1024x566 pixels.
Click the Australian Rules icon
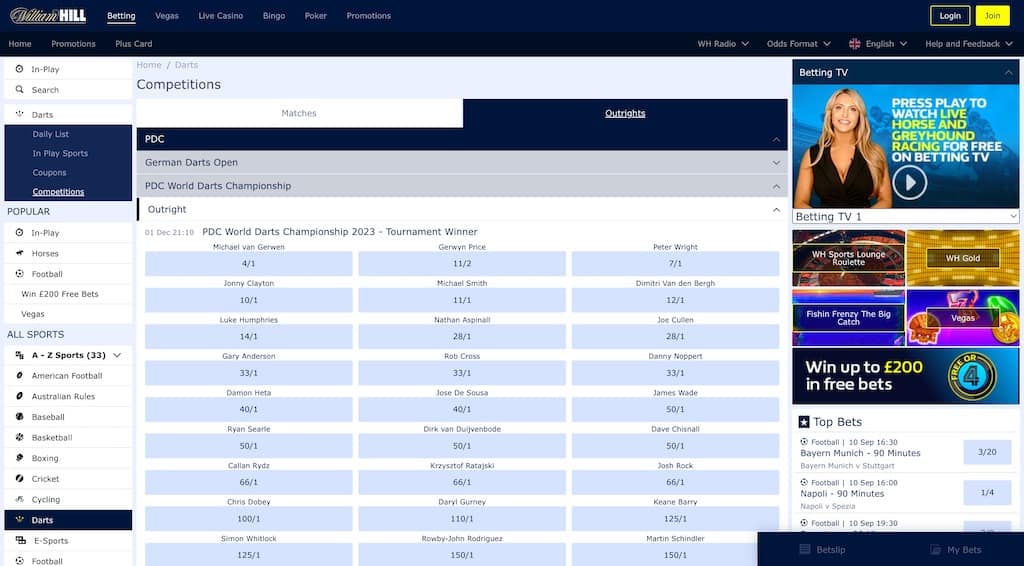pyautogui.click(x=20, y=396)
